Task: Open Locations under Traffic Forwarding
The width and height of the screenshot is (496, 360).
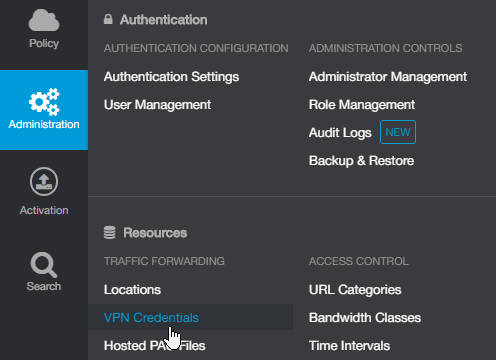Action: 132,290
